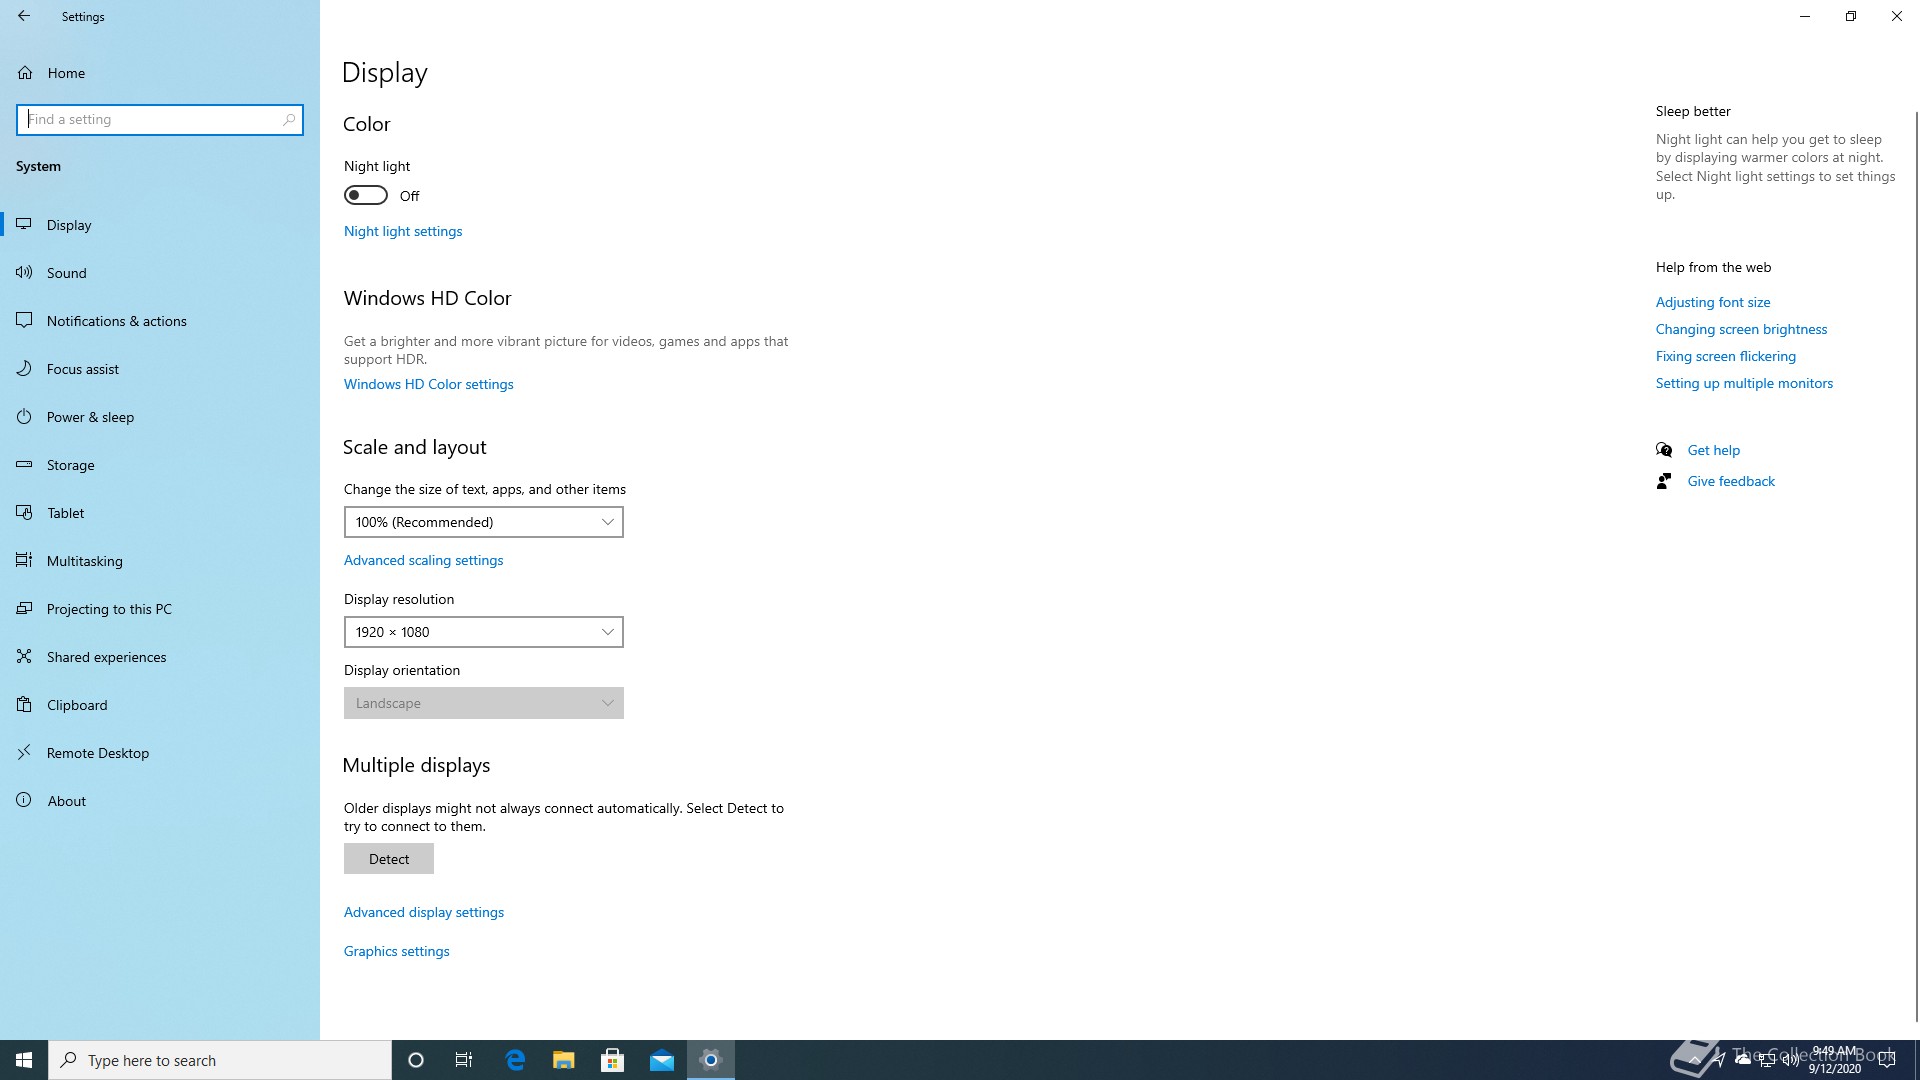Click the network tray icon
The height and width of the screenshot is (1080, 1920).
(x=1767, y=1060)
